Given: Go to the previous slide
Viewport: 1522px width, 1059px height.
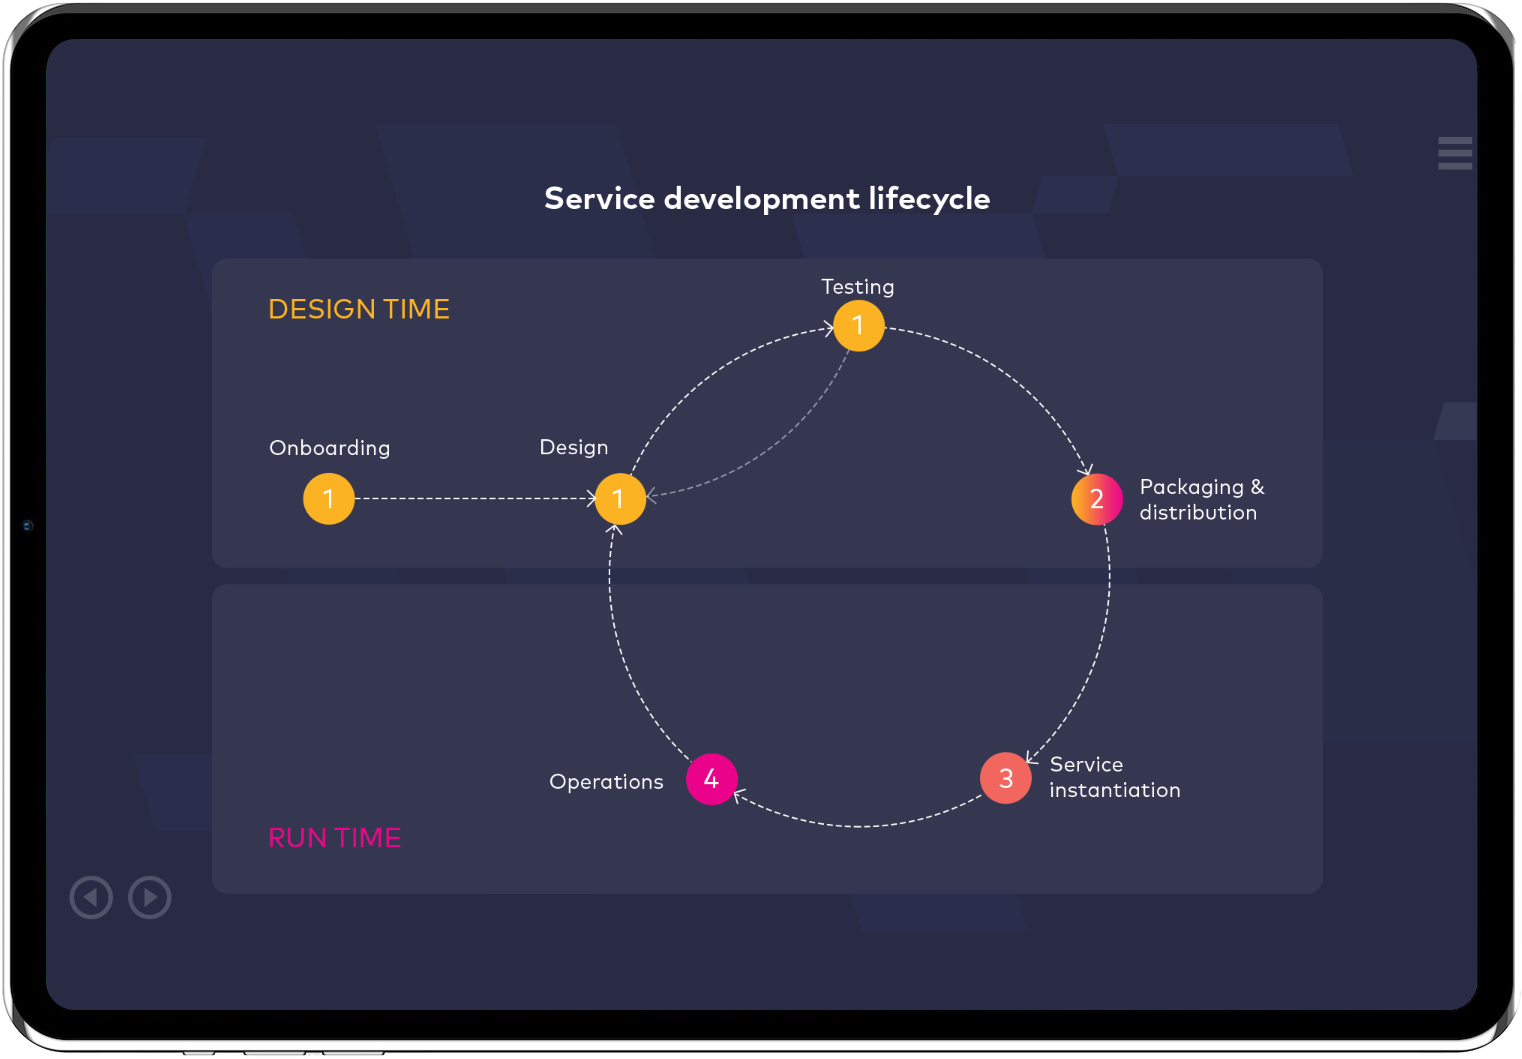Looking at the screenshot, I should point(91,897).
